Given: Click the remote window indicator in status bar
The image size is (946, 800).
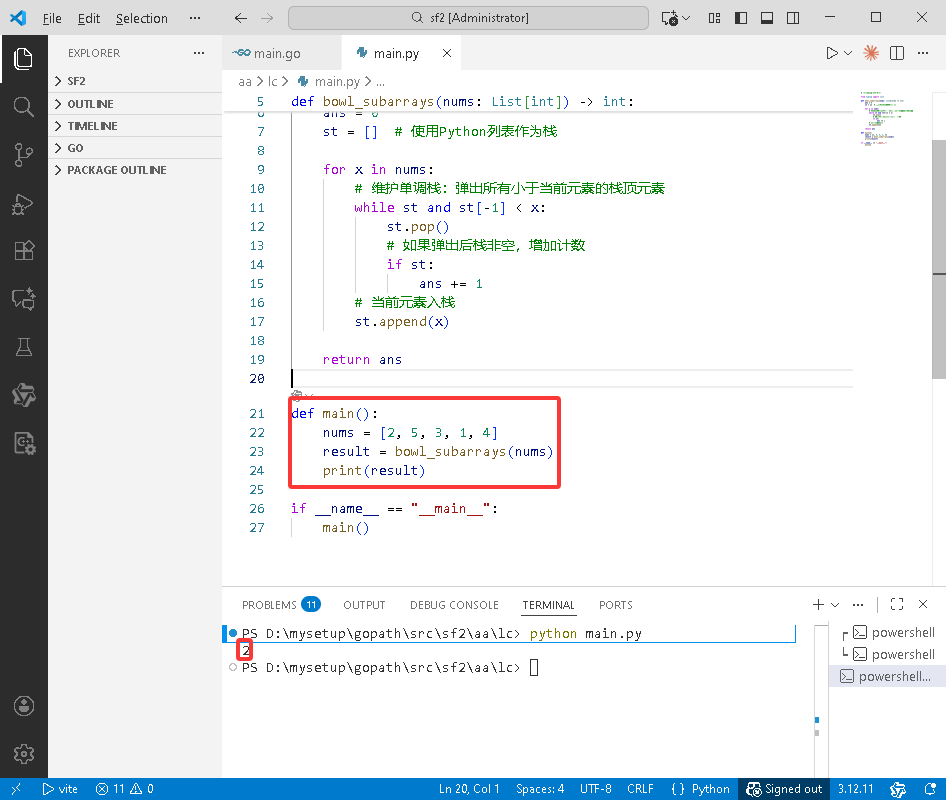Looking at the screenshot, I should click(x=16, y=789).
